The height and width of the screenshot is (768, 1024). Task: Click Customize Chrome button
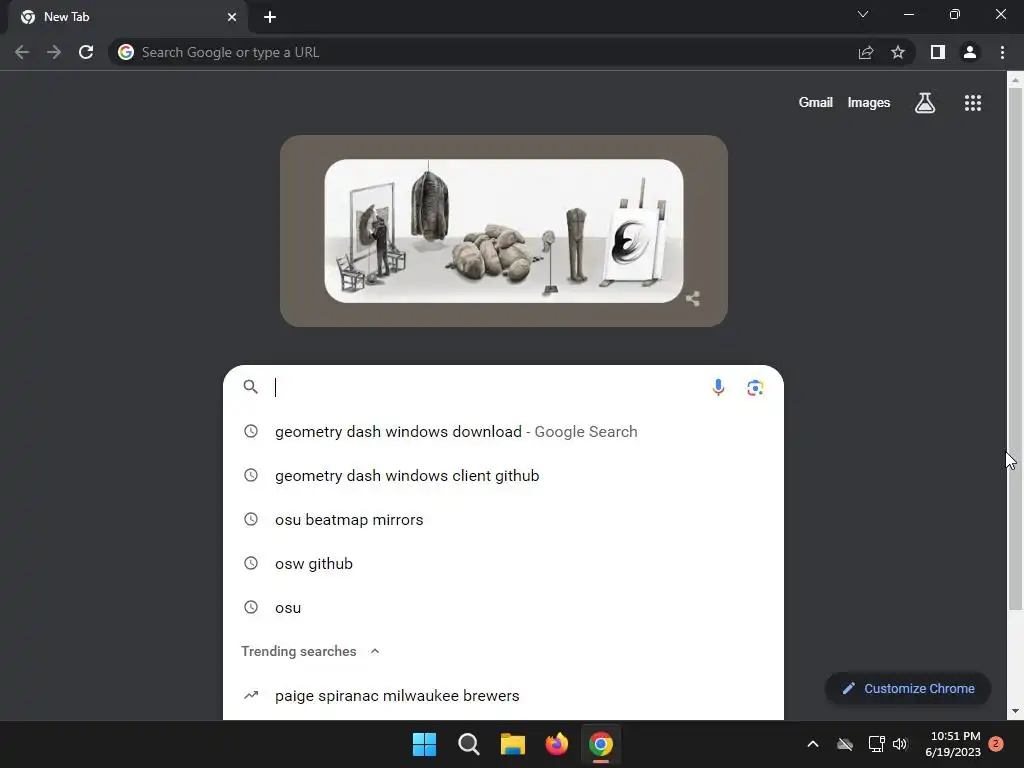pyautogui.click(x=908, y=688)
